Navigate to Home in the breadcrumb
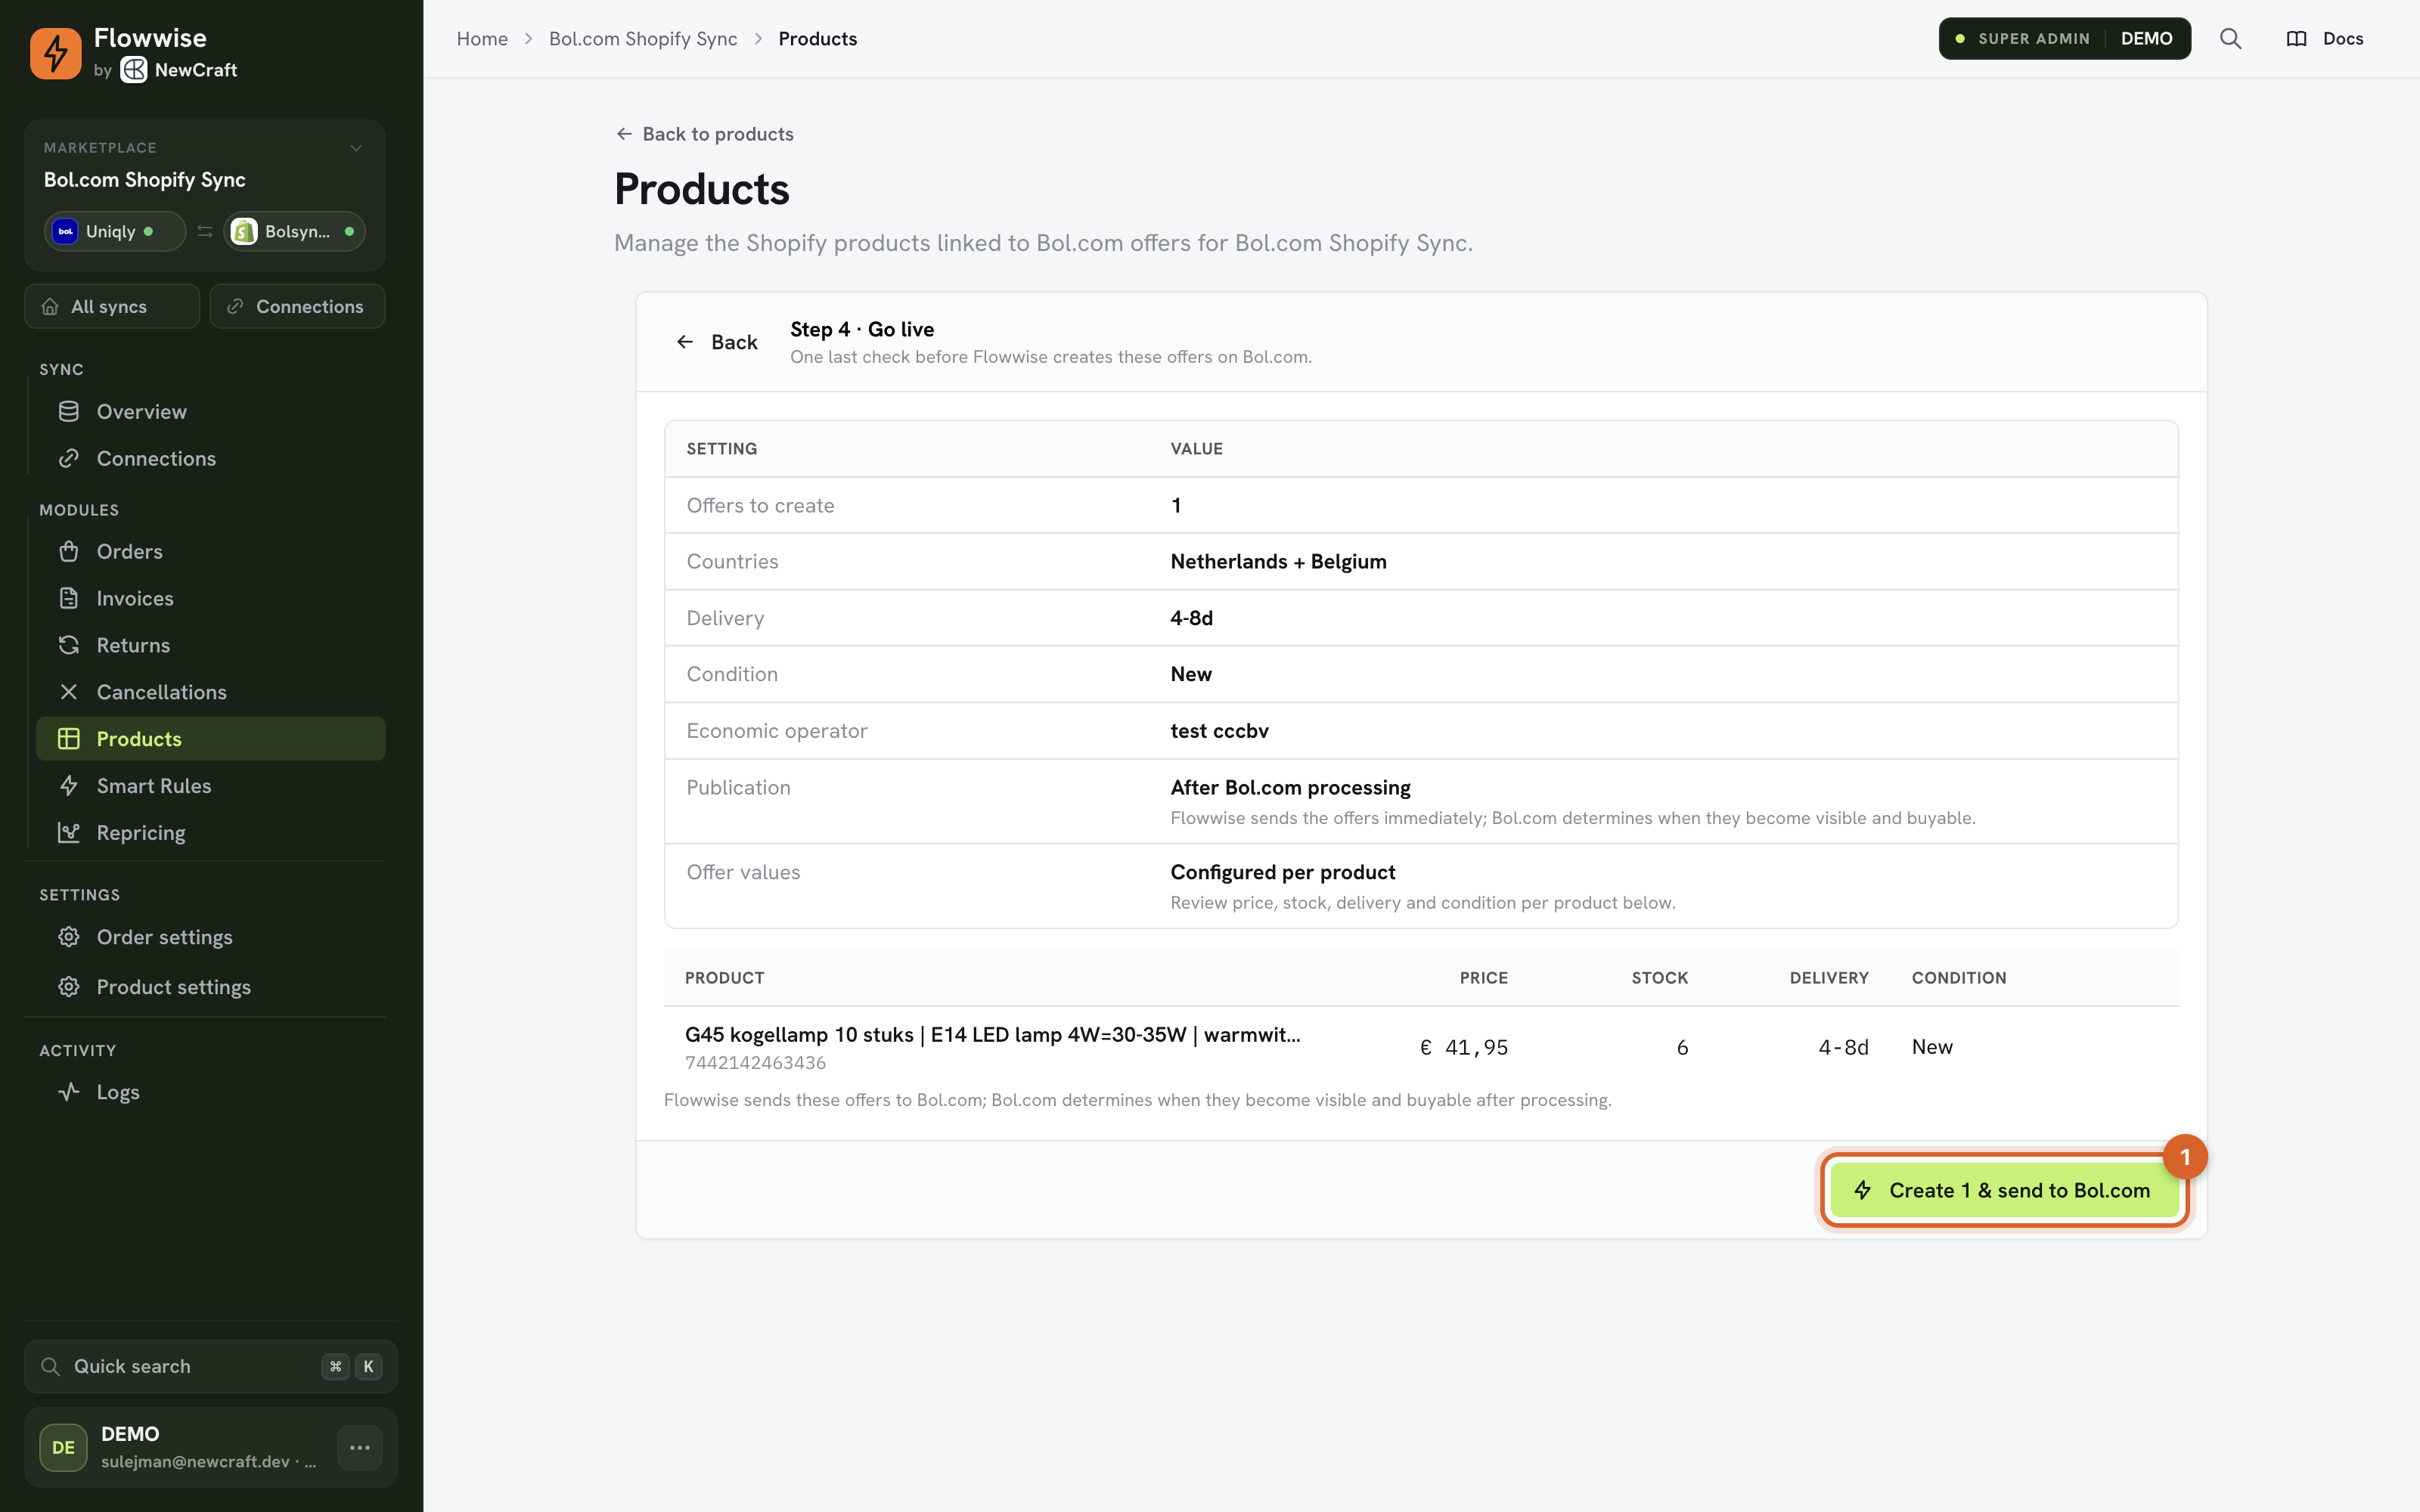2420x1512 pixels. (482, 38)
